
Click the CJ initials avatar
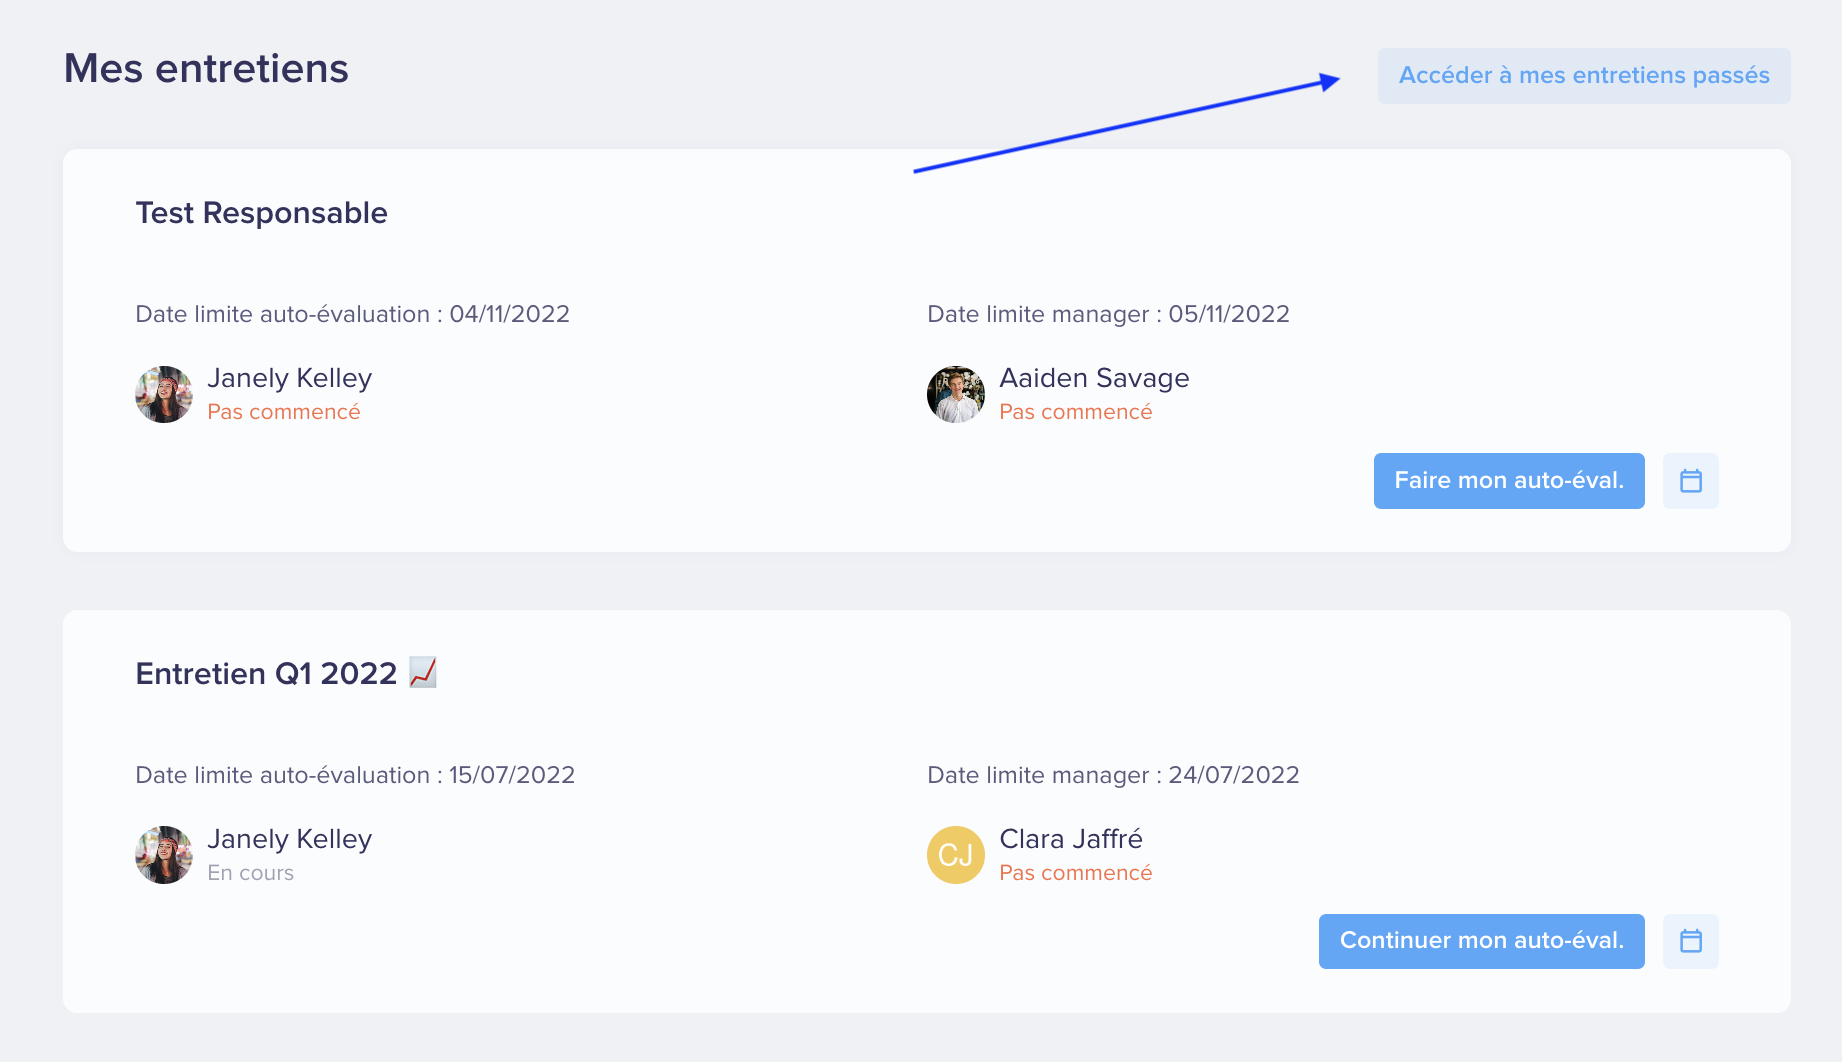(956, 855)
